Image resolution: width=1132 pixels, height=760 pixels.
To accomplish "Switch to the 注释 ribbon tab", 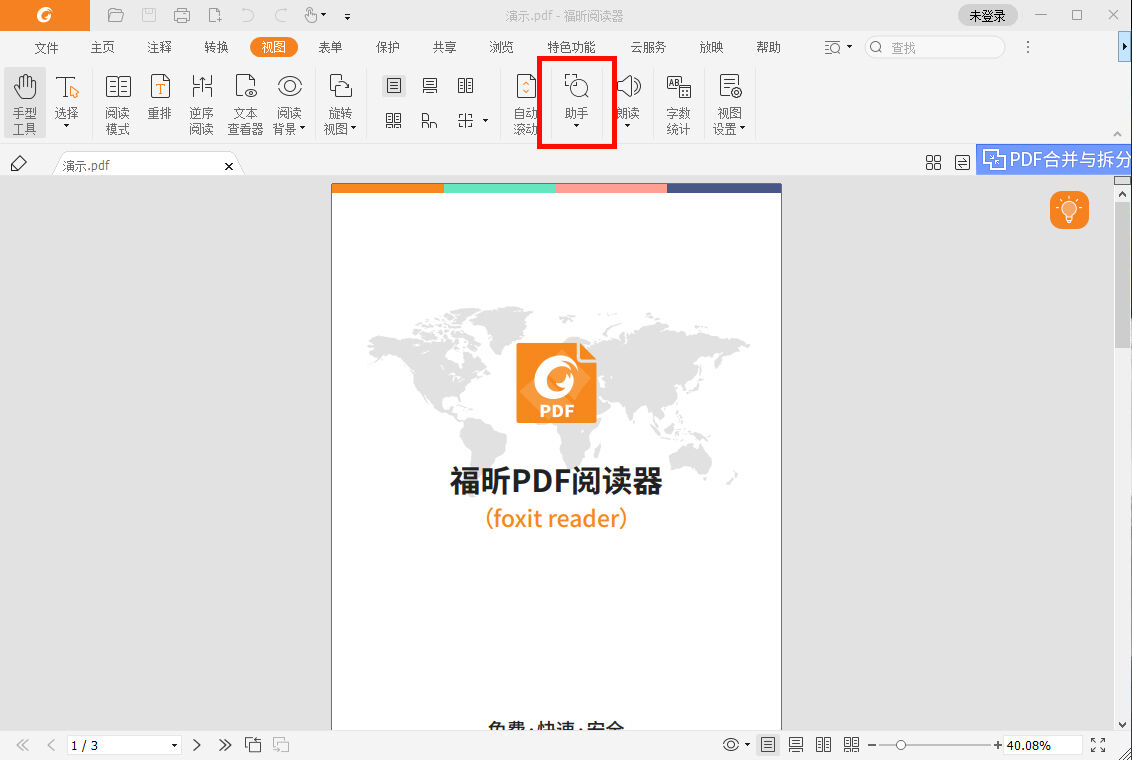I will (x=159, y=46).
